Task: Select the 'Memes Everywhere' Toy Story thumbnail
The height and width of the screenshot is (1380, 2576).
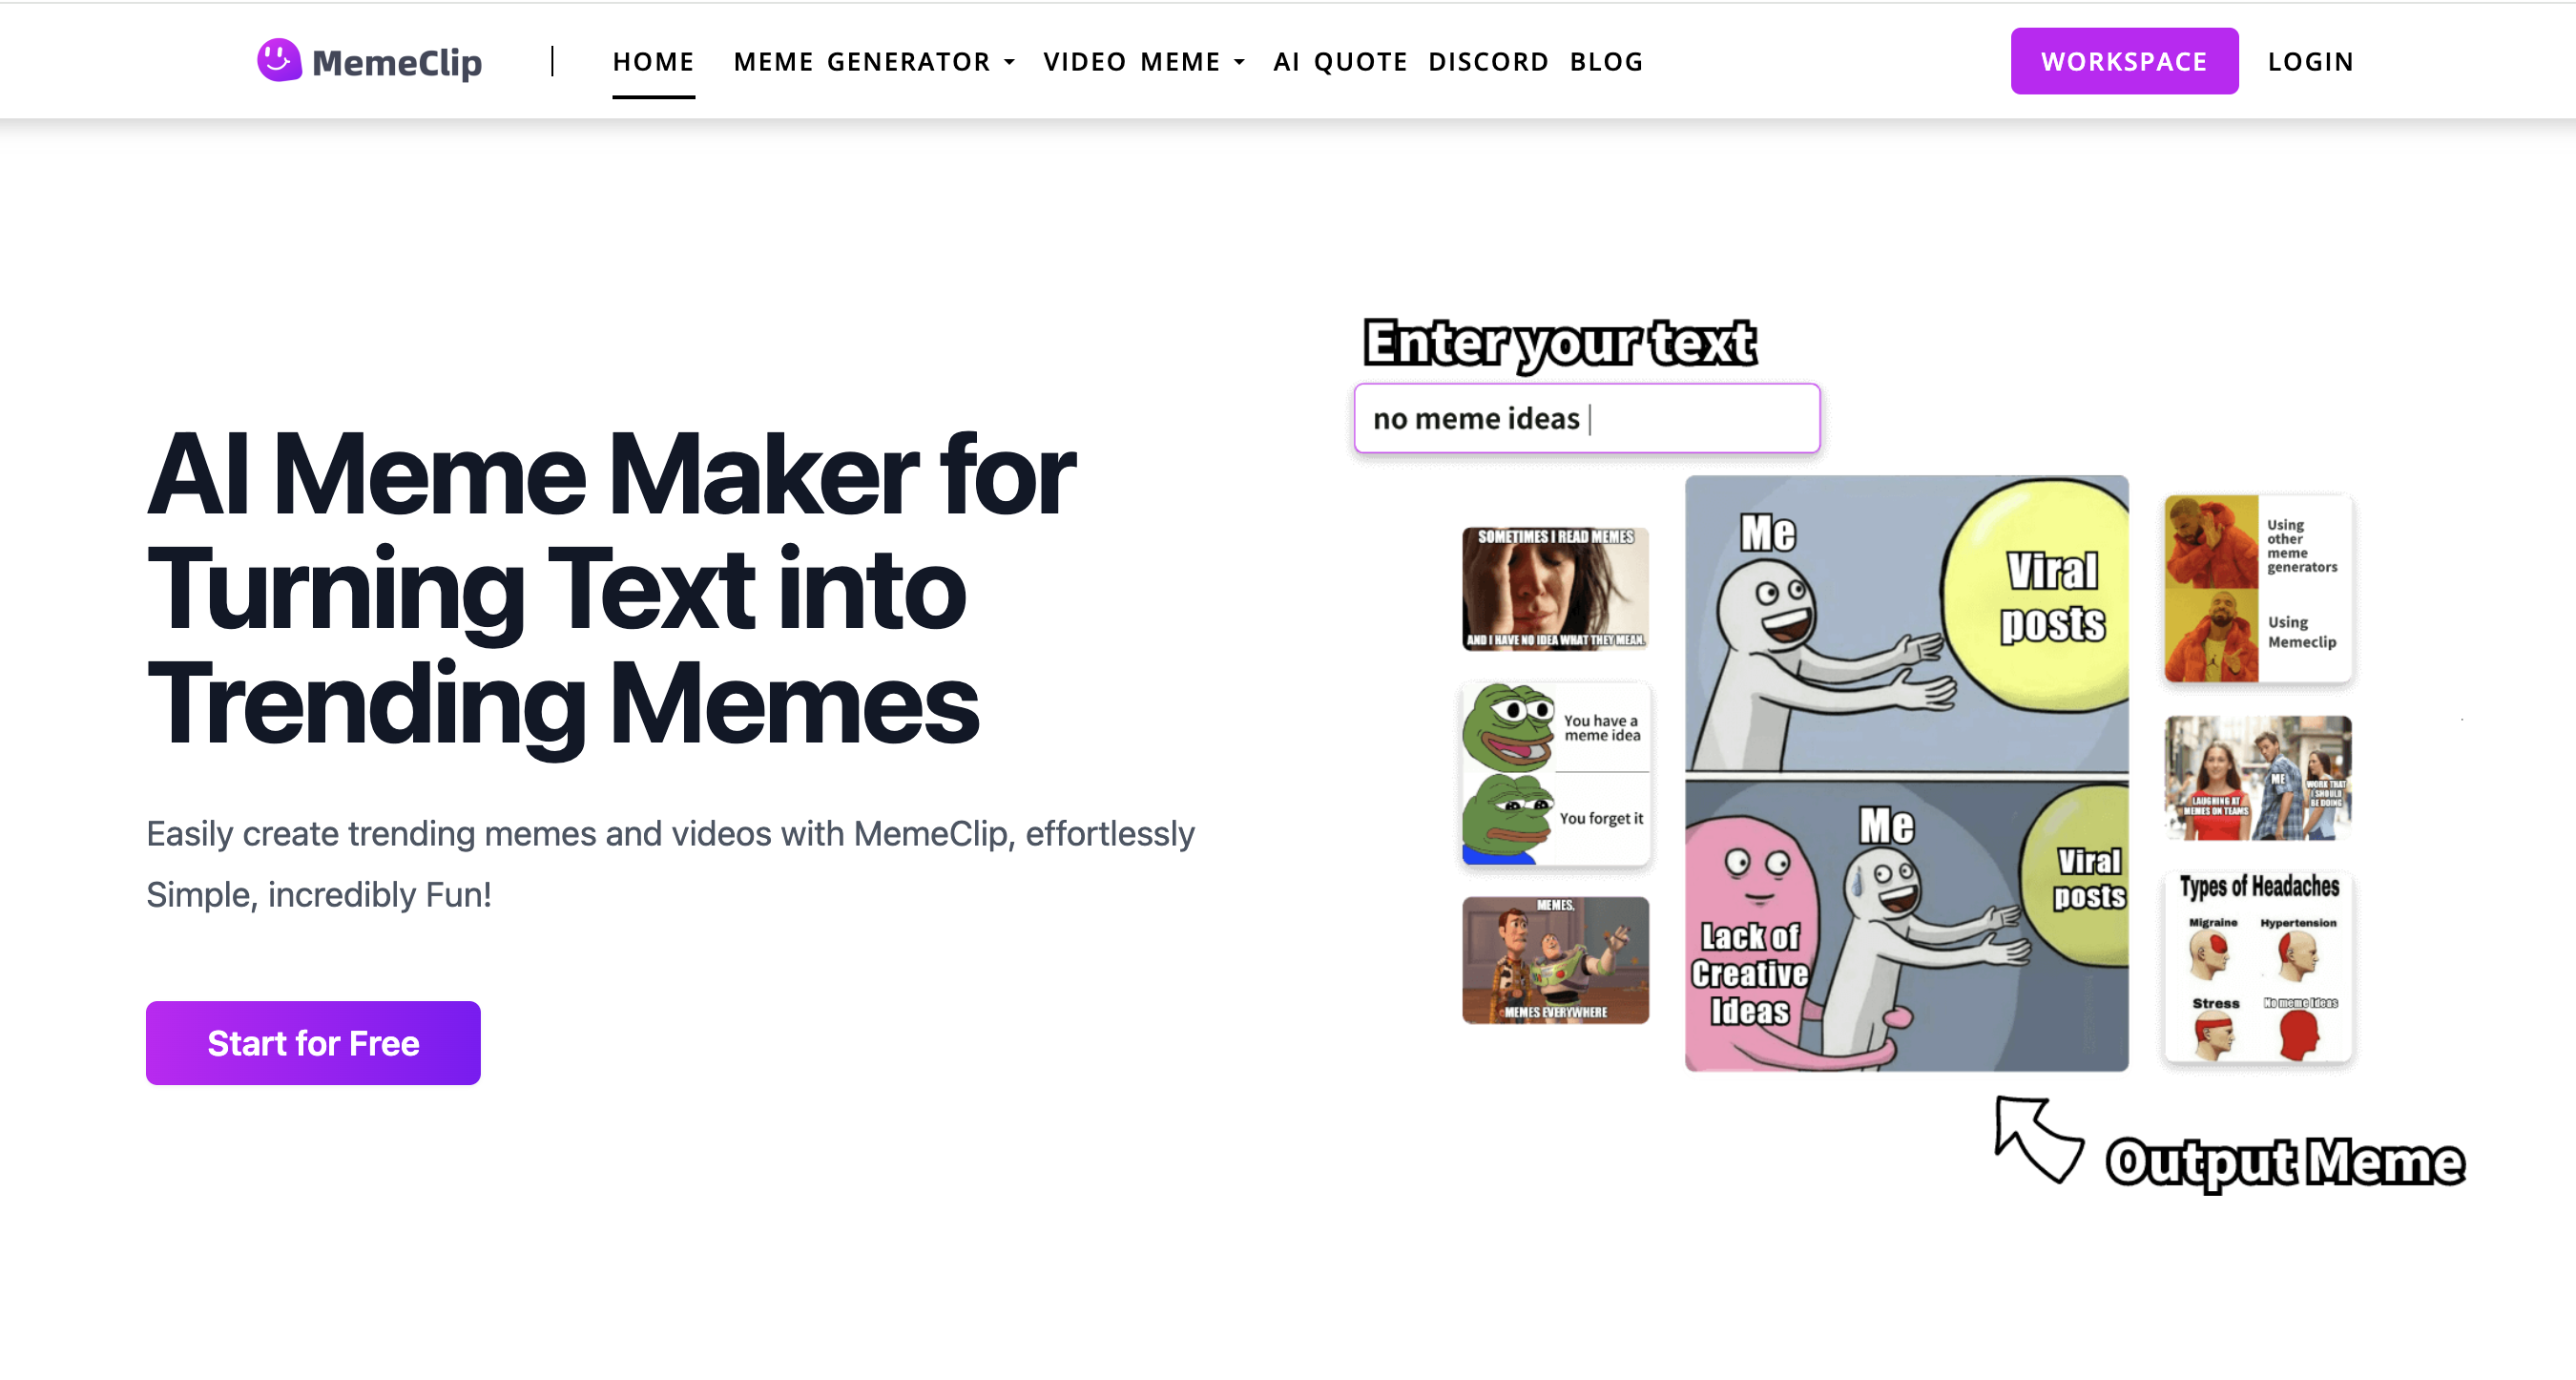Action: [1555, 959]
